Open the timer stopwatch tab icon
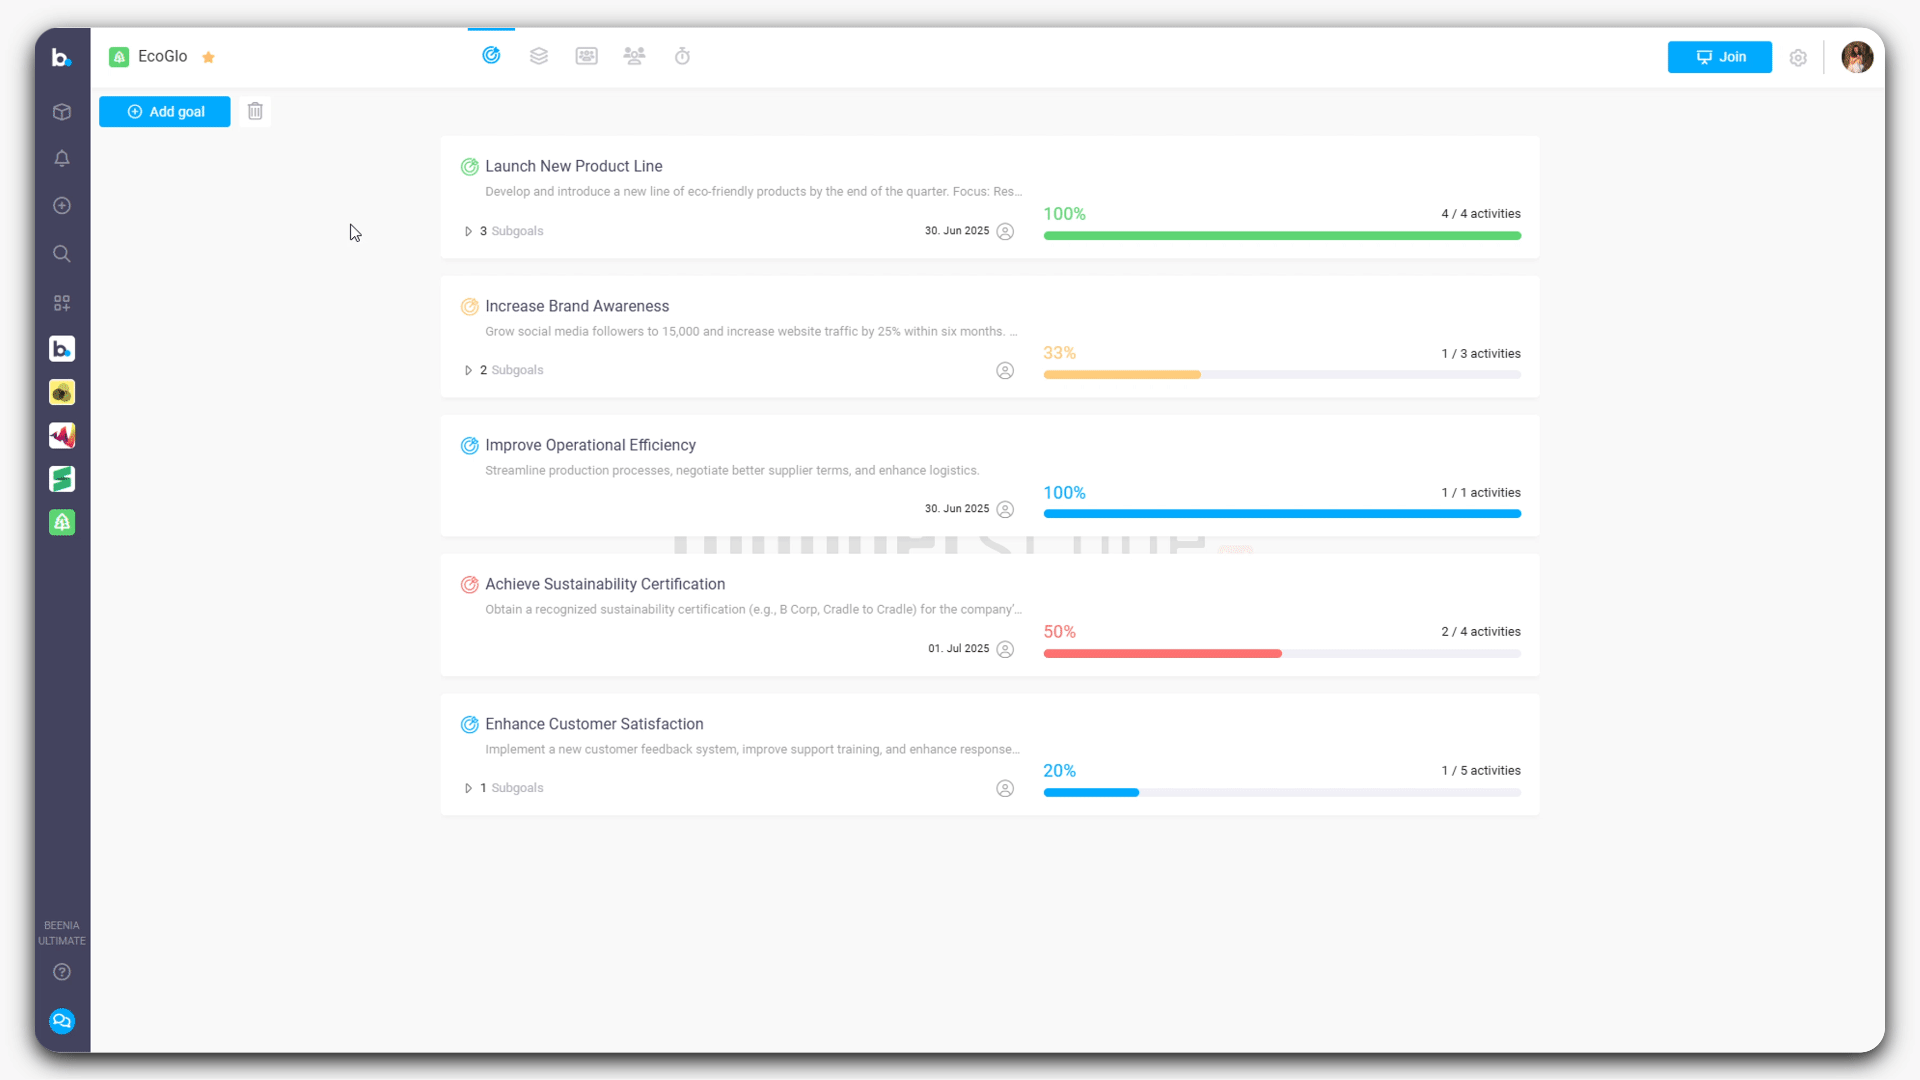Screen dimensions: 1920x1080 (682, 56)
